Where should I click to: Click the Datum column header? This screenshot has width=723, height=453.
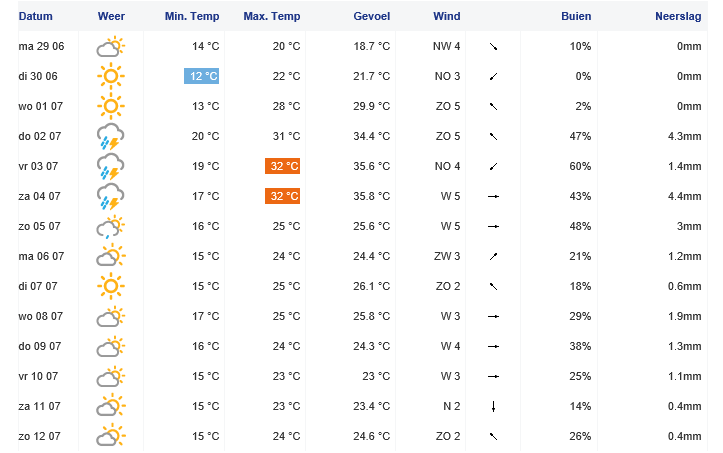click(36, 16)
